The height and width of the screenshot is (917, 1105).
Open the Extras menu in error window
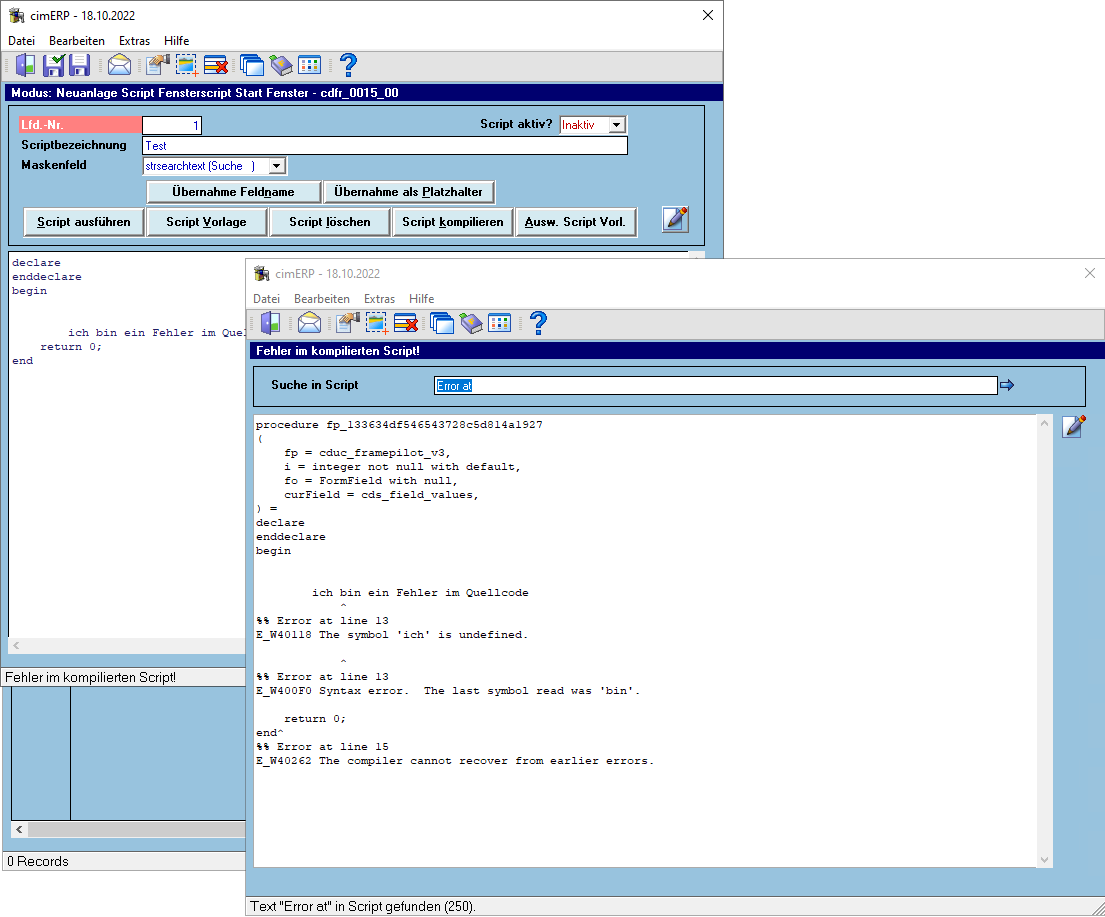point(379,299)
